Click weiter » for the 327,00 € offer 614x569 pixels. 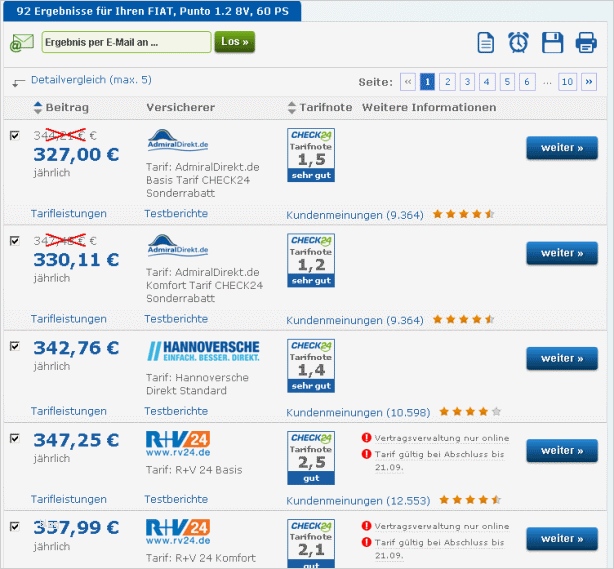pyautogui.click(x=562, y=148)
